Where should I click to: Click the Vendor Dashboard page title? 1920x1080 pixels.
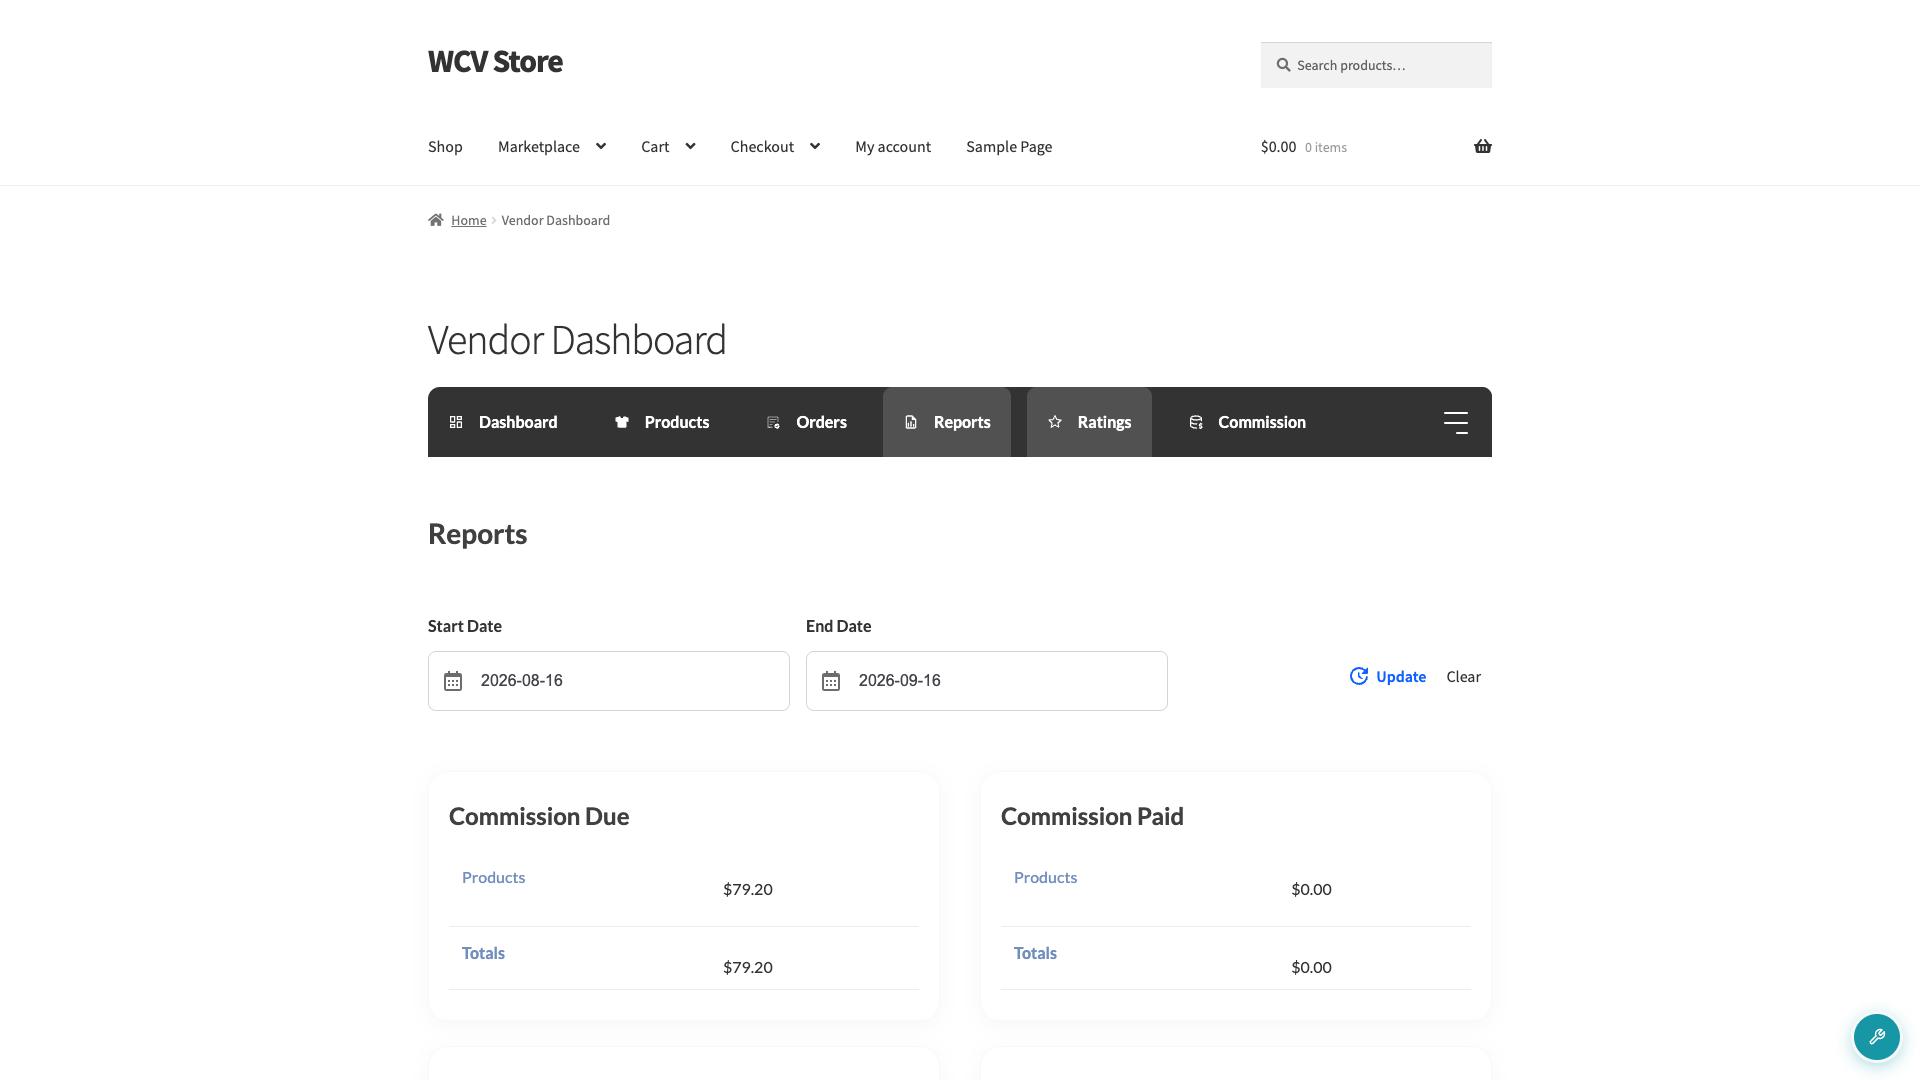[577, 340]
